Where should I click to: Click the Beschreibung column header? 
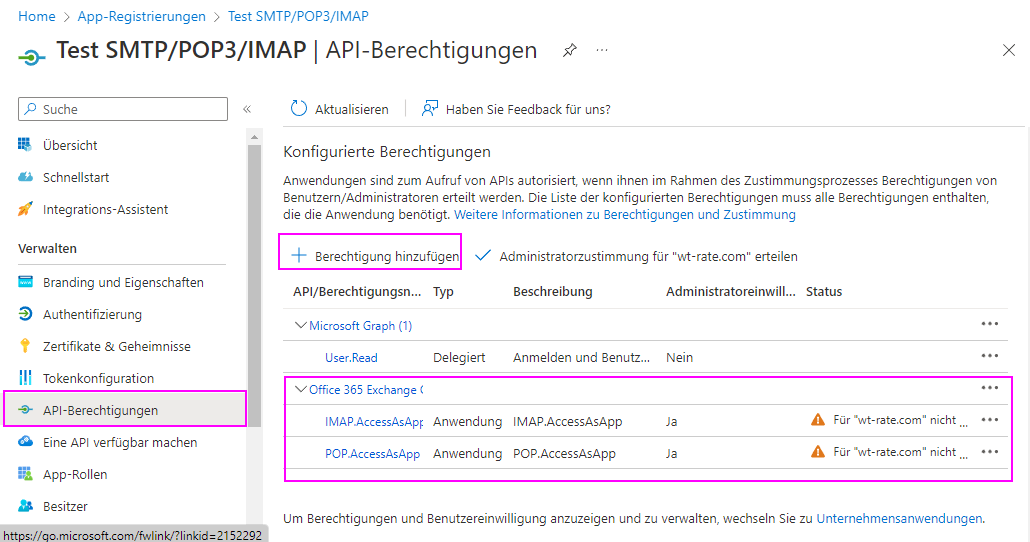[552, 292]
